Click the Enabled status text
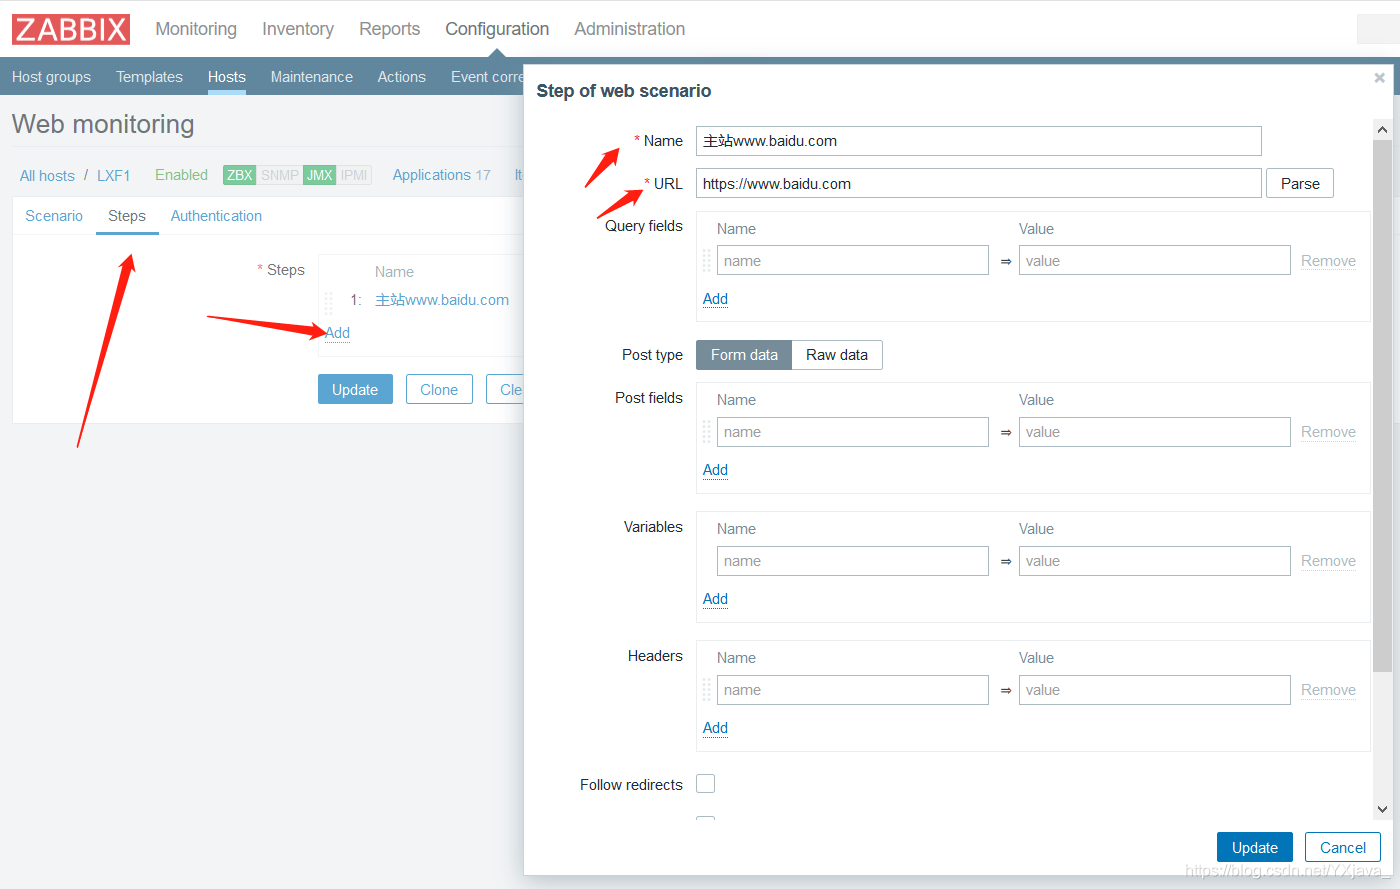 [x=181, y=175]
